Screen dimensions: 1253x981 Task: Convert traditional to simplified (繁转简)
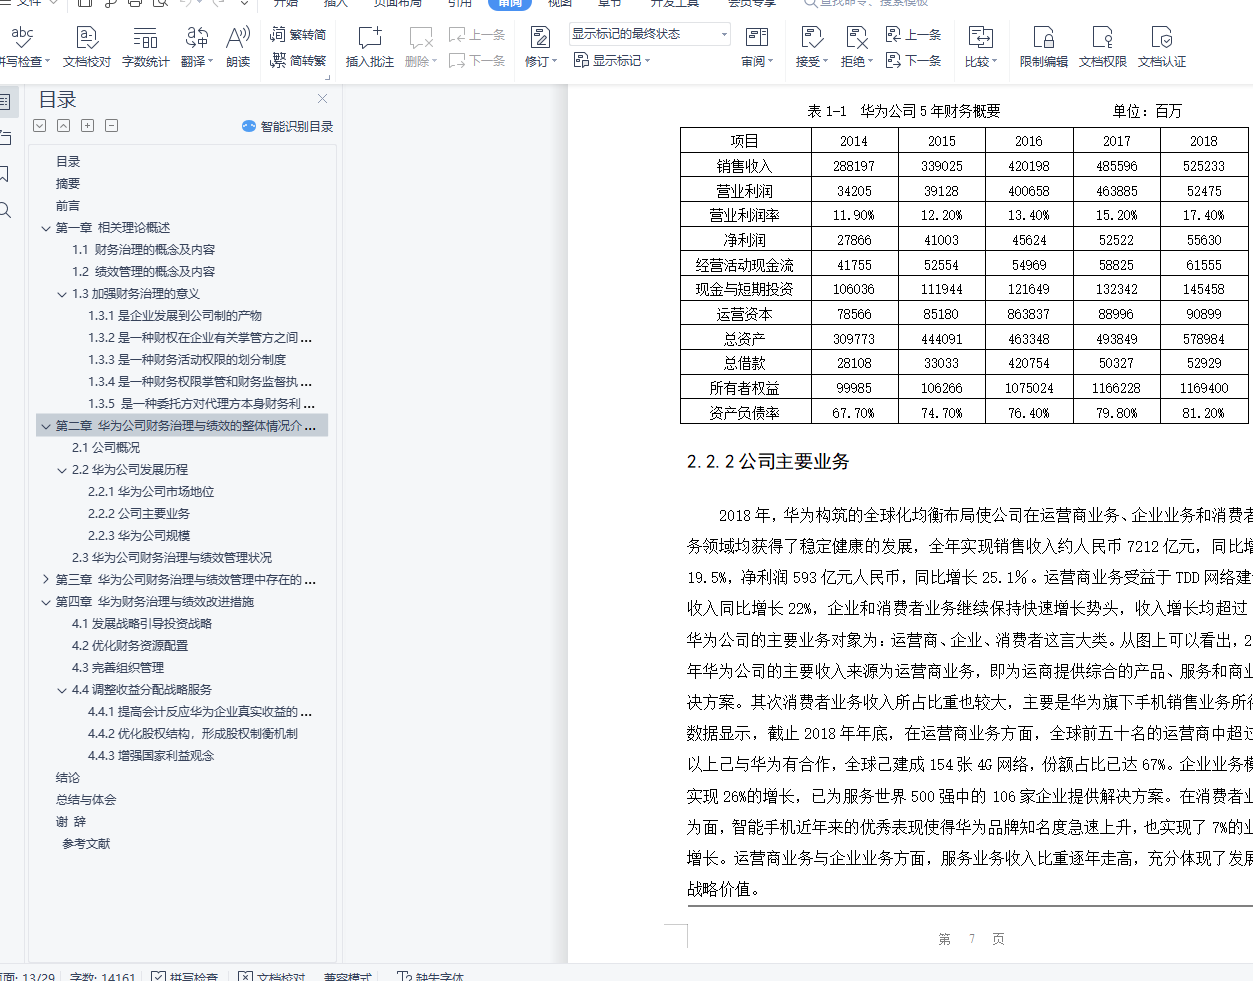pos(298,34)
